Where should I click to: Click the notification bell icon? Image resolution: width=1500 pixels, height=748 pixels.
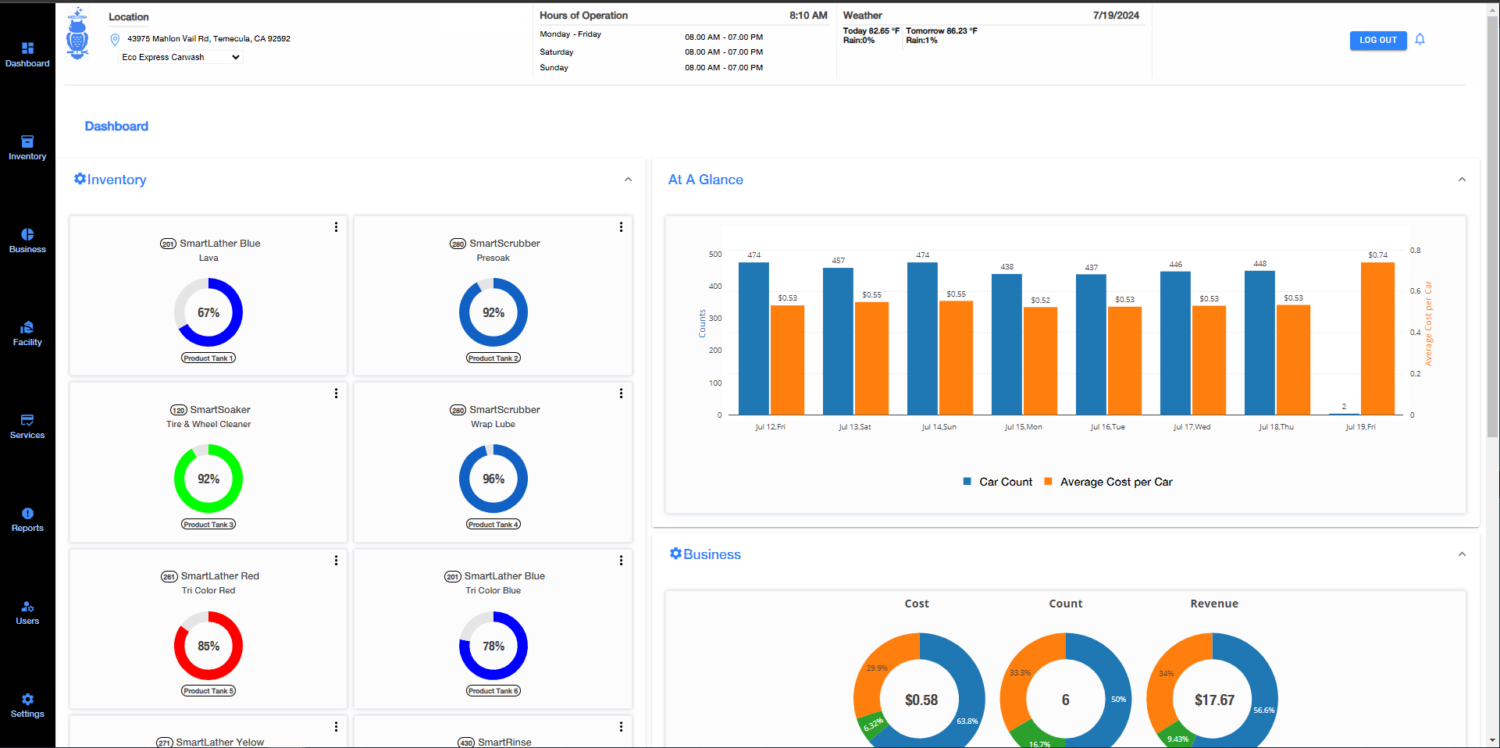pos(1419,40)
